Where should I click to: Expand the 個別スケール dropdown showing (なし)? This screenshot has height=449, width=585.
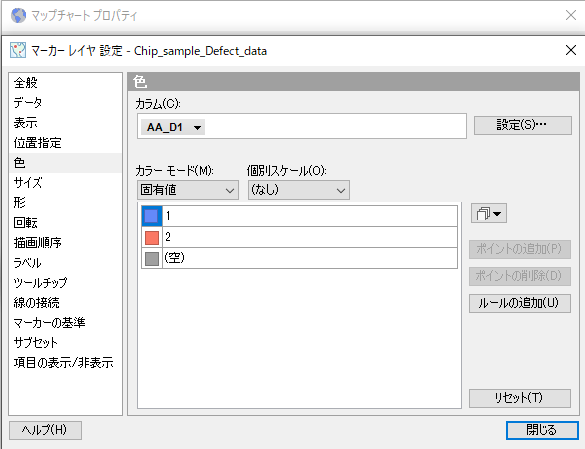[299, 190]
